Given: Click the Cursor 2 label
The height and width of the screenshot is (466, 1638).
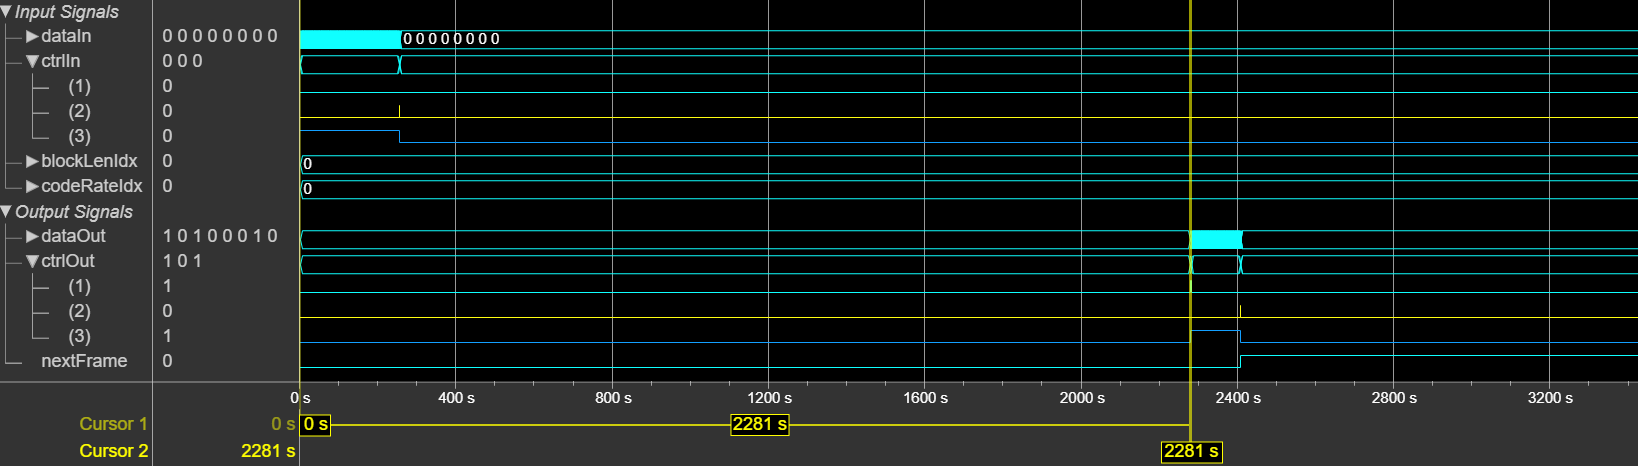Looking at the screenshot, I should pos(113,451).
